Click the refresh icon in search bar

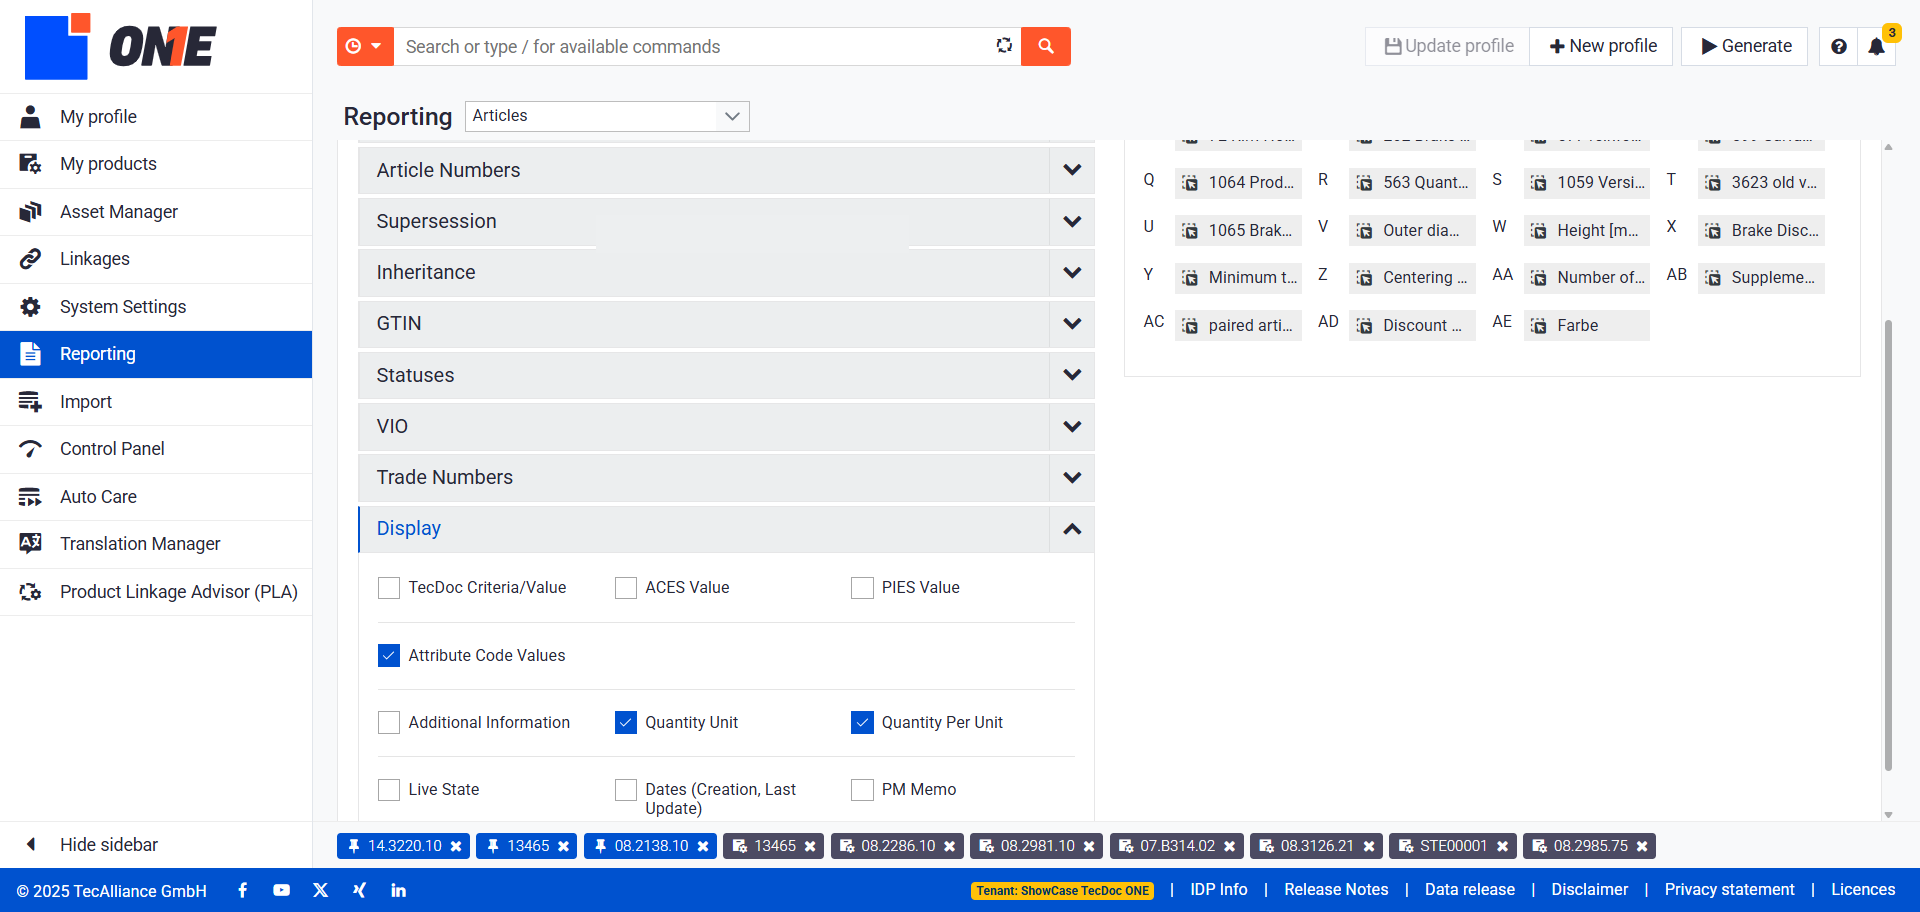tap(1004, 46)
